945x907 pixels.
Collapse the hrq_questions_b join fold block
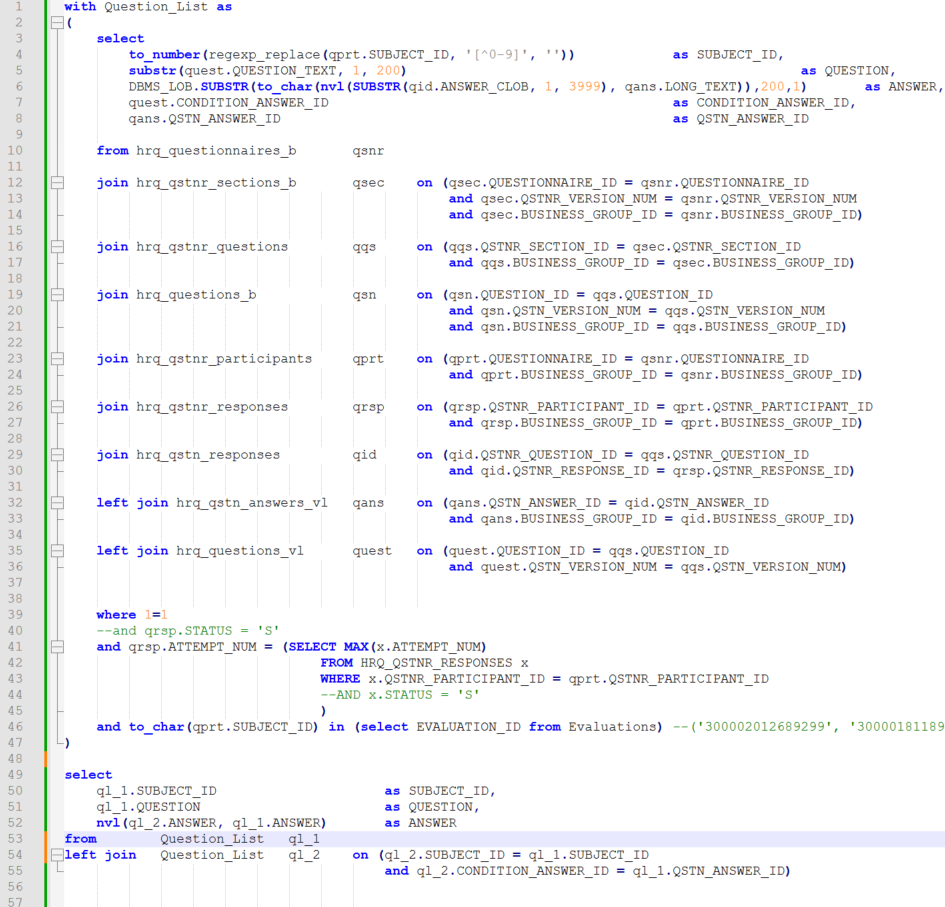[x=57, y=295]
